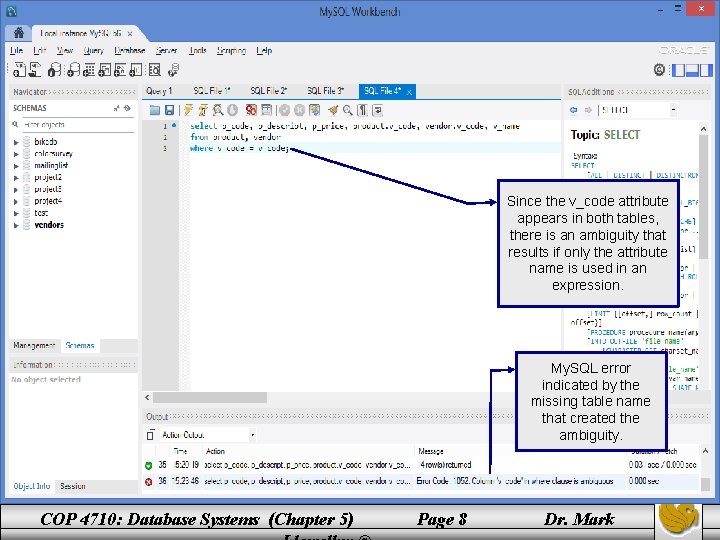The width and height of the screenshot is (720, 540).
Task: Click the commit transaction icon
Action: (284, 110)
